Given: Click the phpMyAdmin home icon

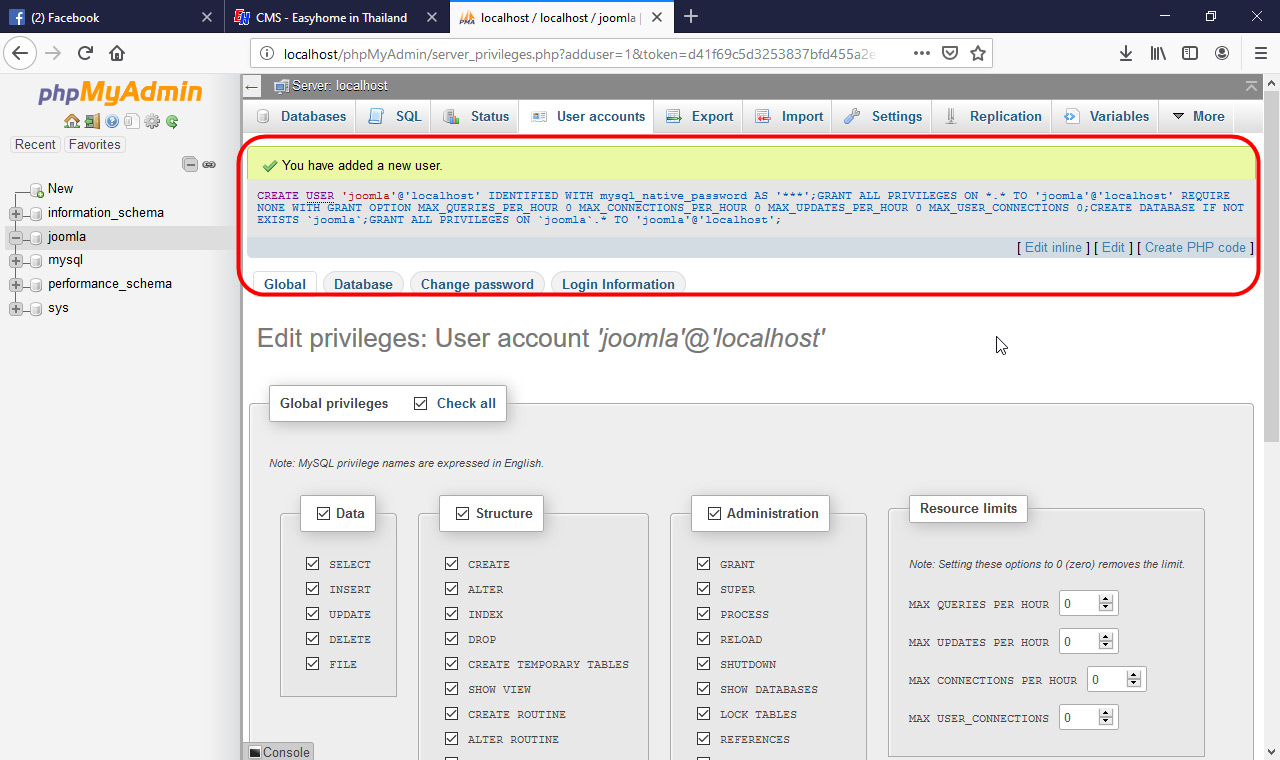Looking at the screenshot, I should (72, 121).
